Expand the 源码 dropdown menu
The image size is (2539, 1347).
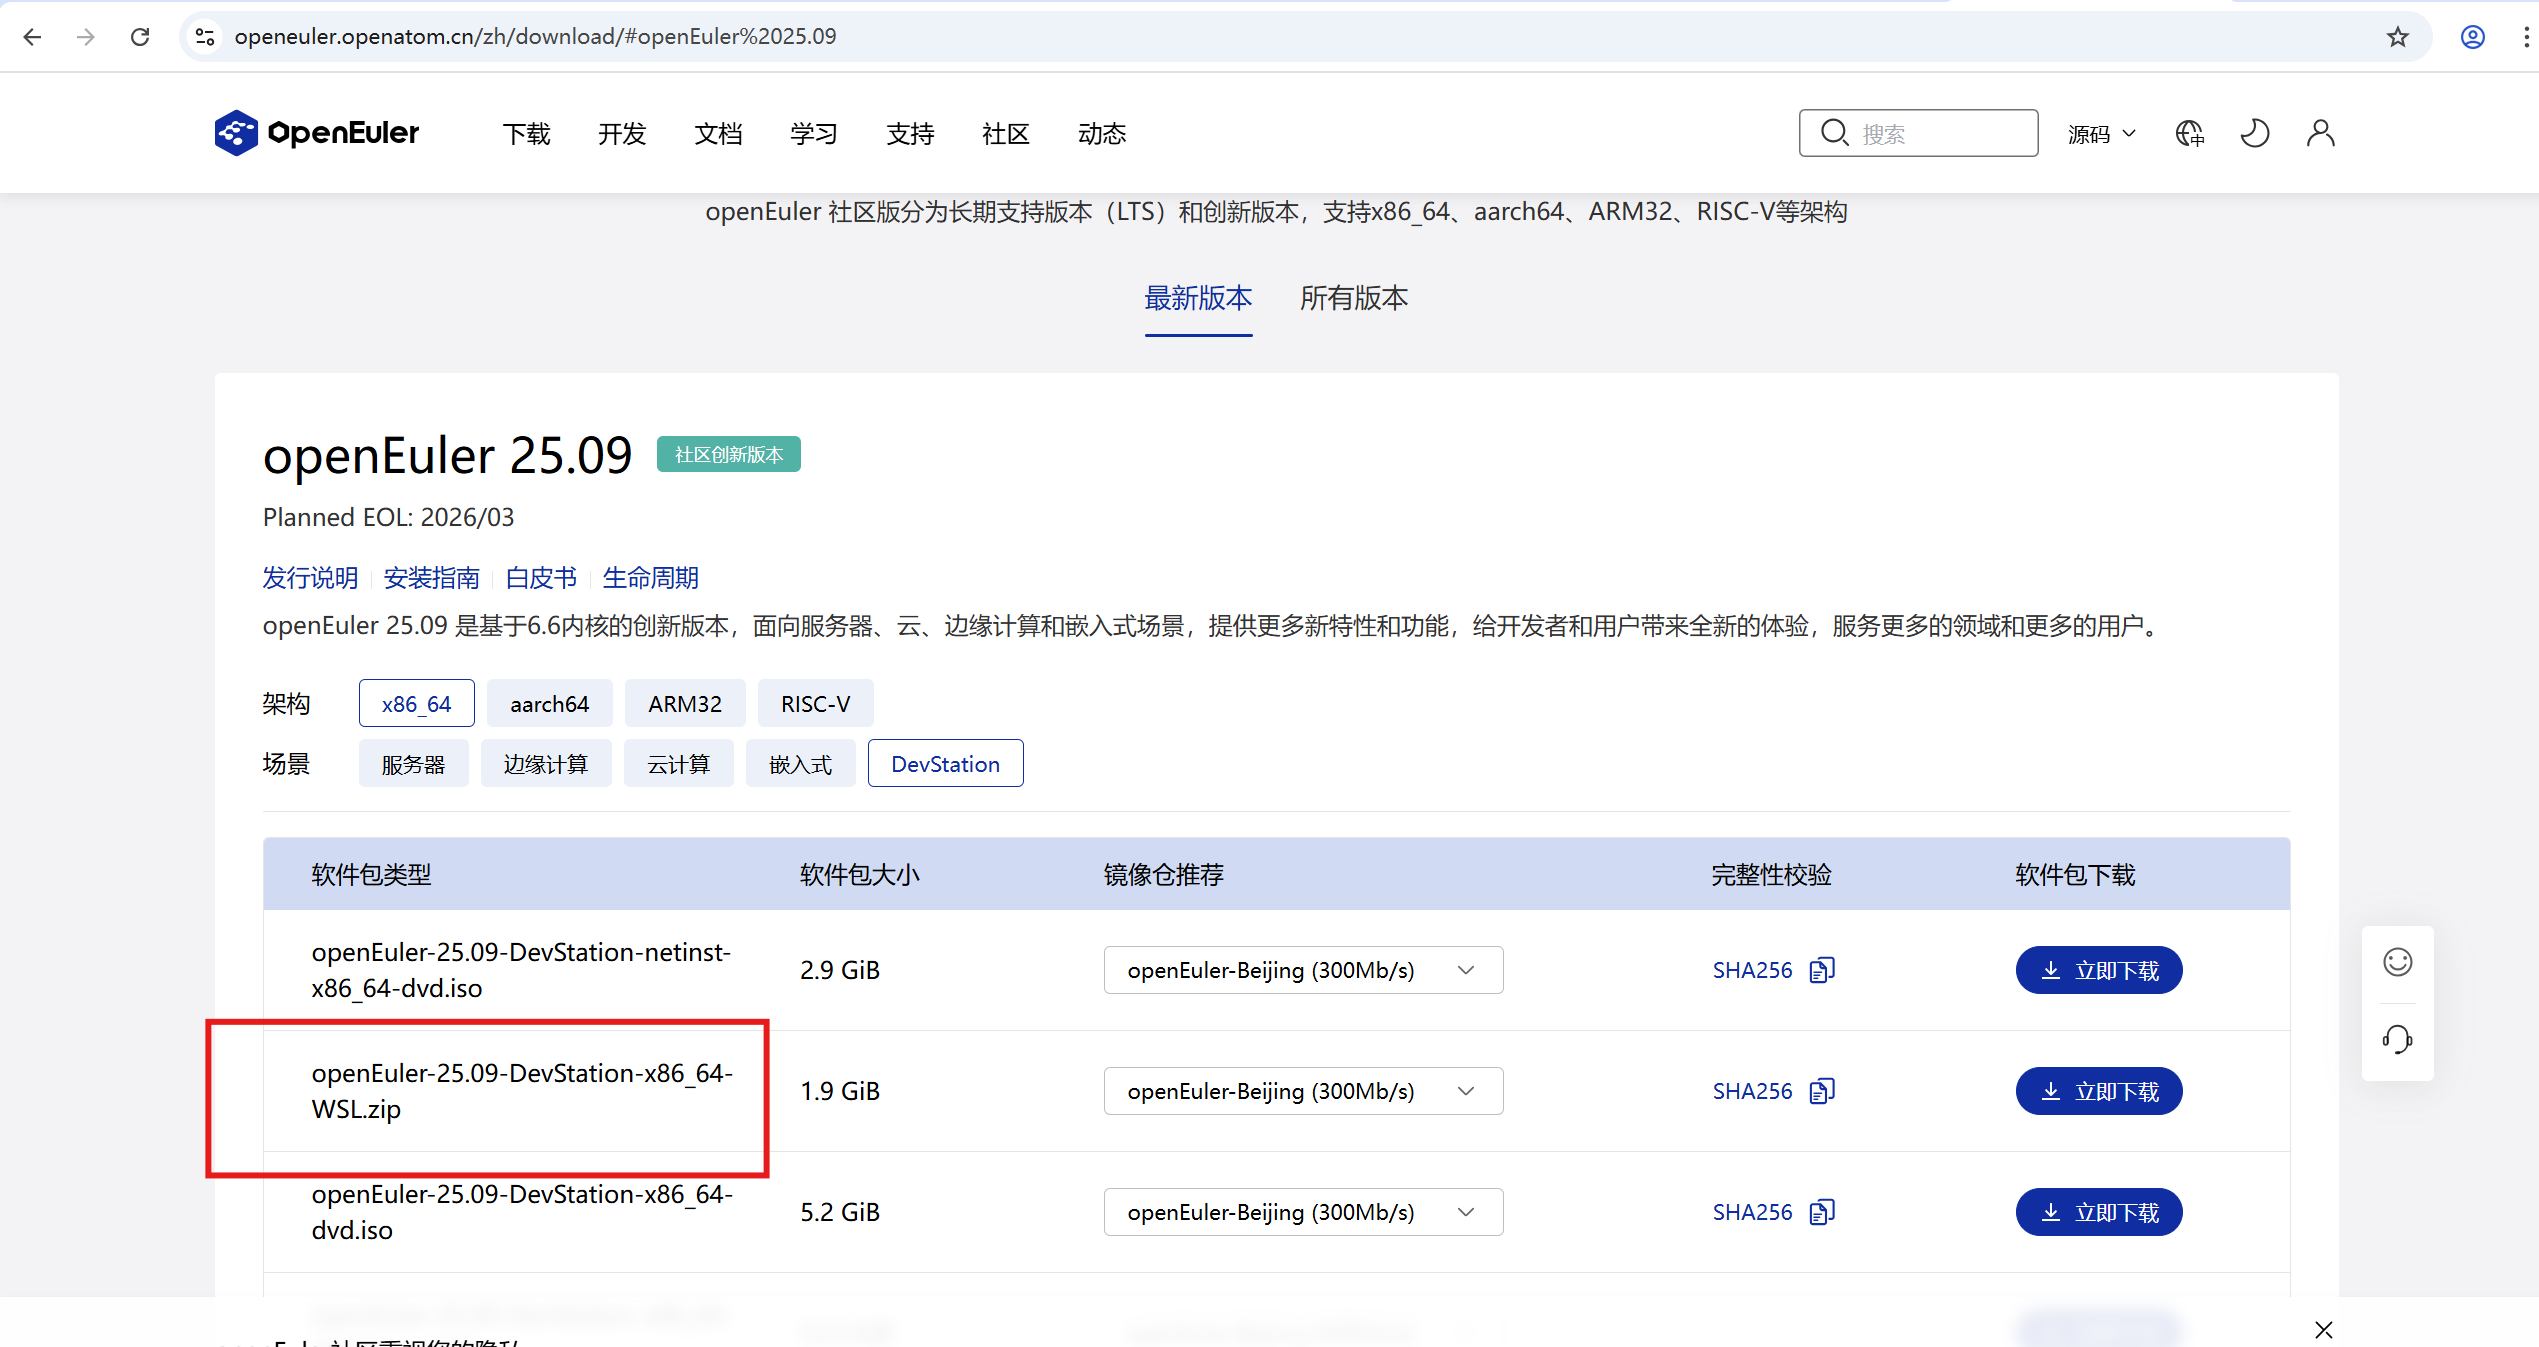pos(2101,134)
